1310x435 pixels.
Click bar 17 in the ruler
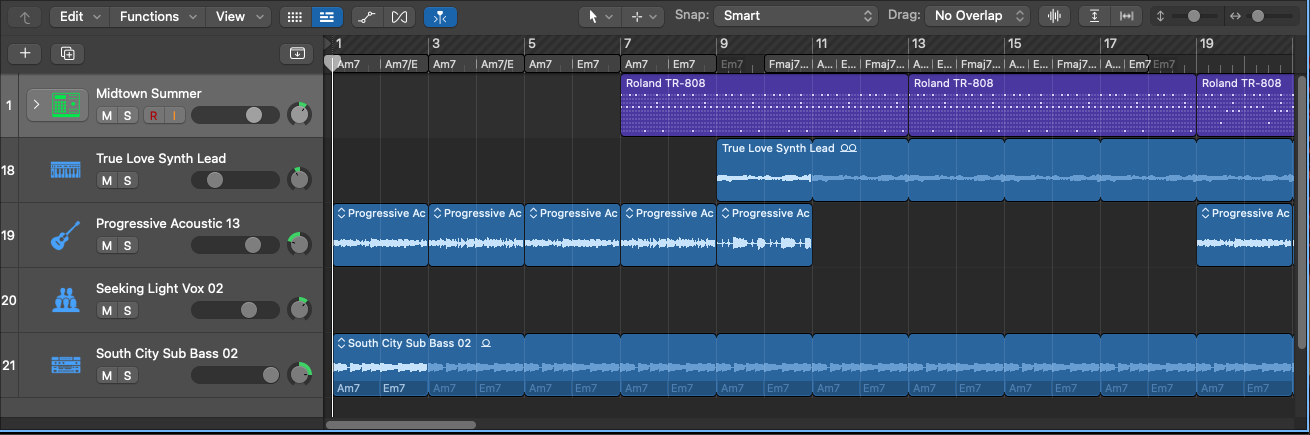point(1109,44)
